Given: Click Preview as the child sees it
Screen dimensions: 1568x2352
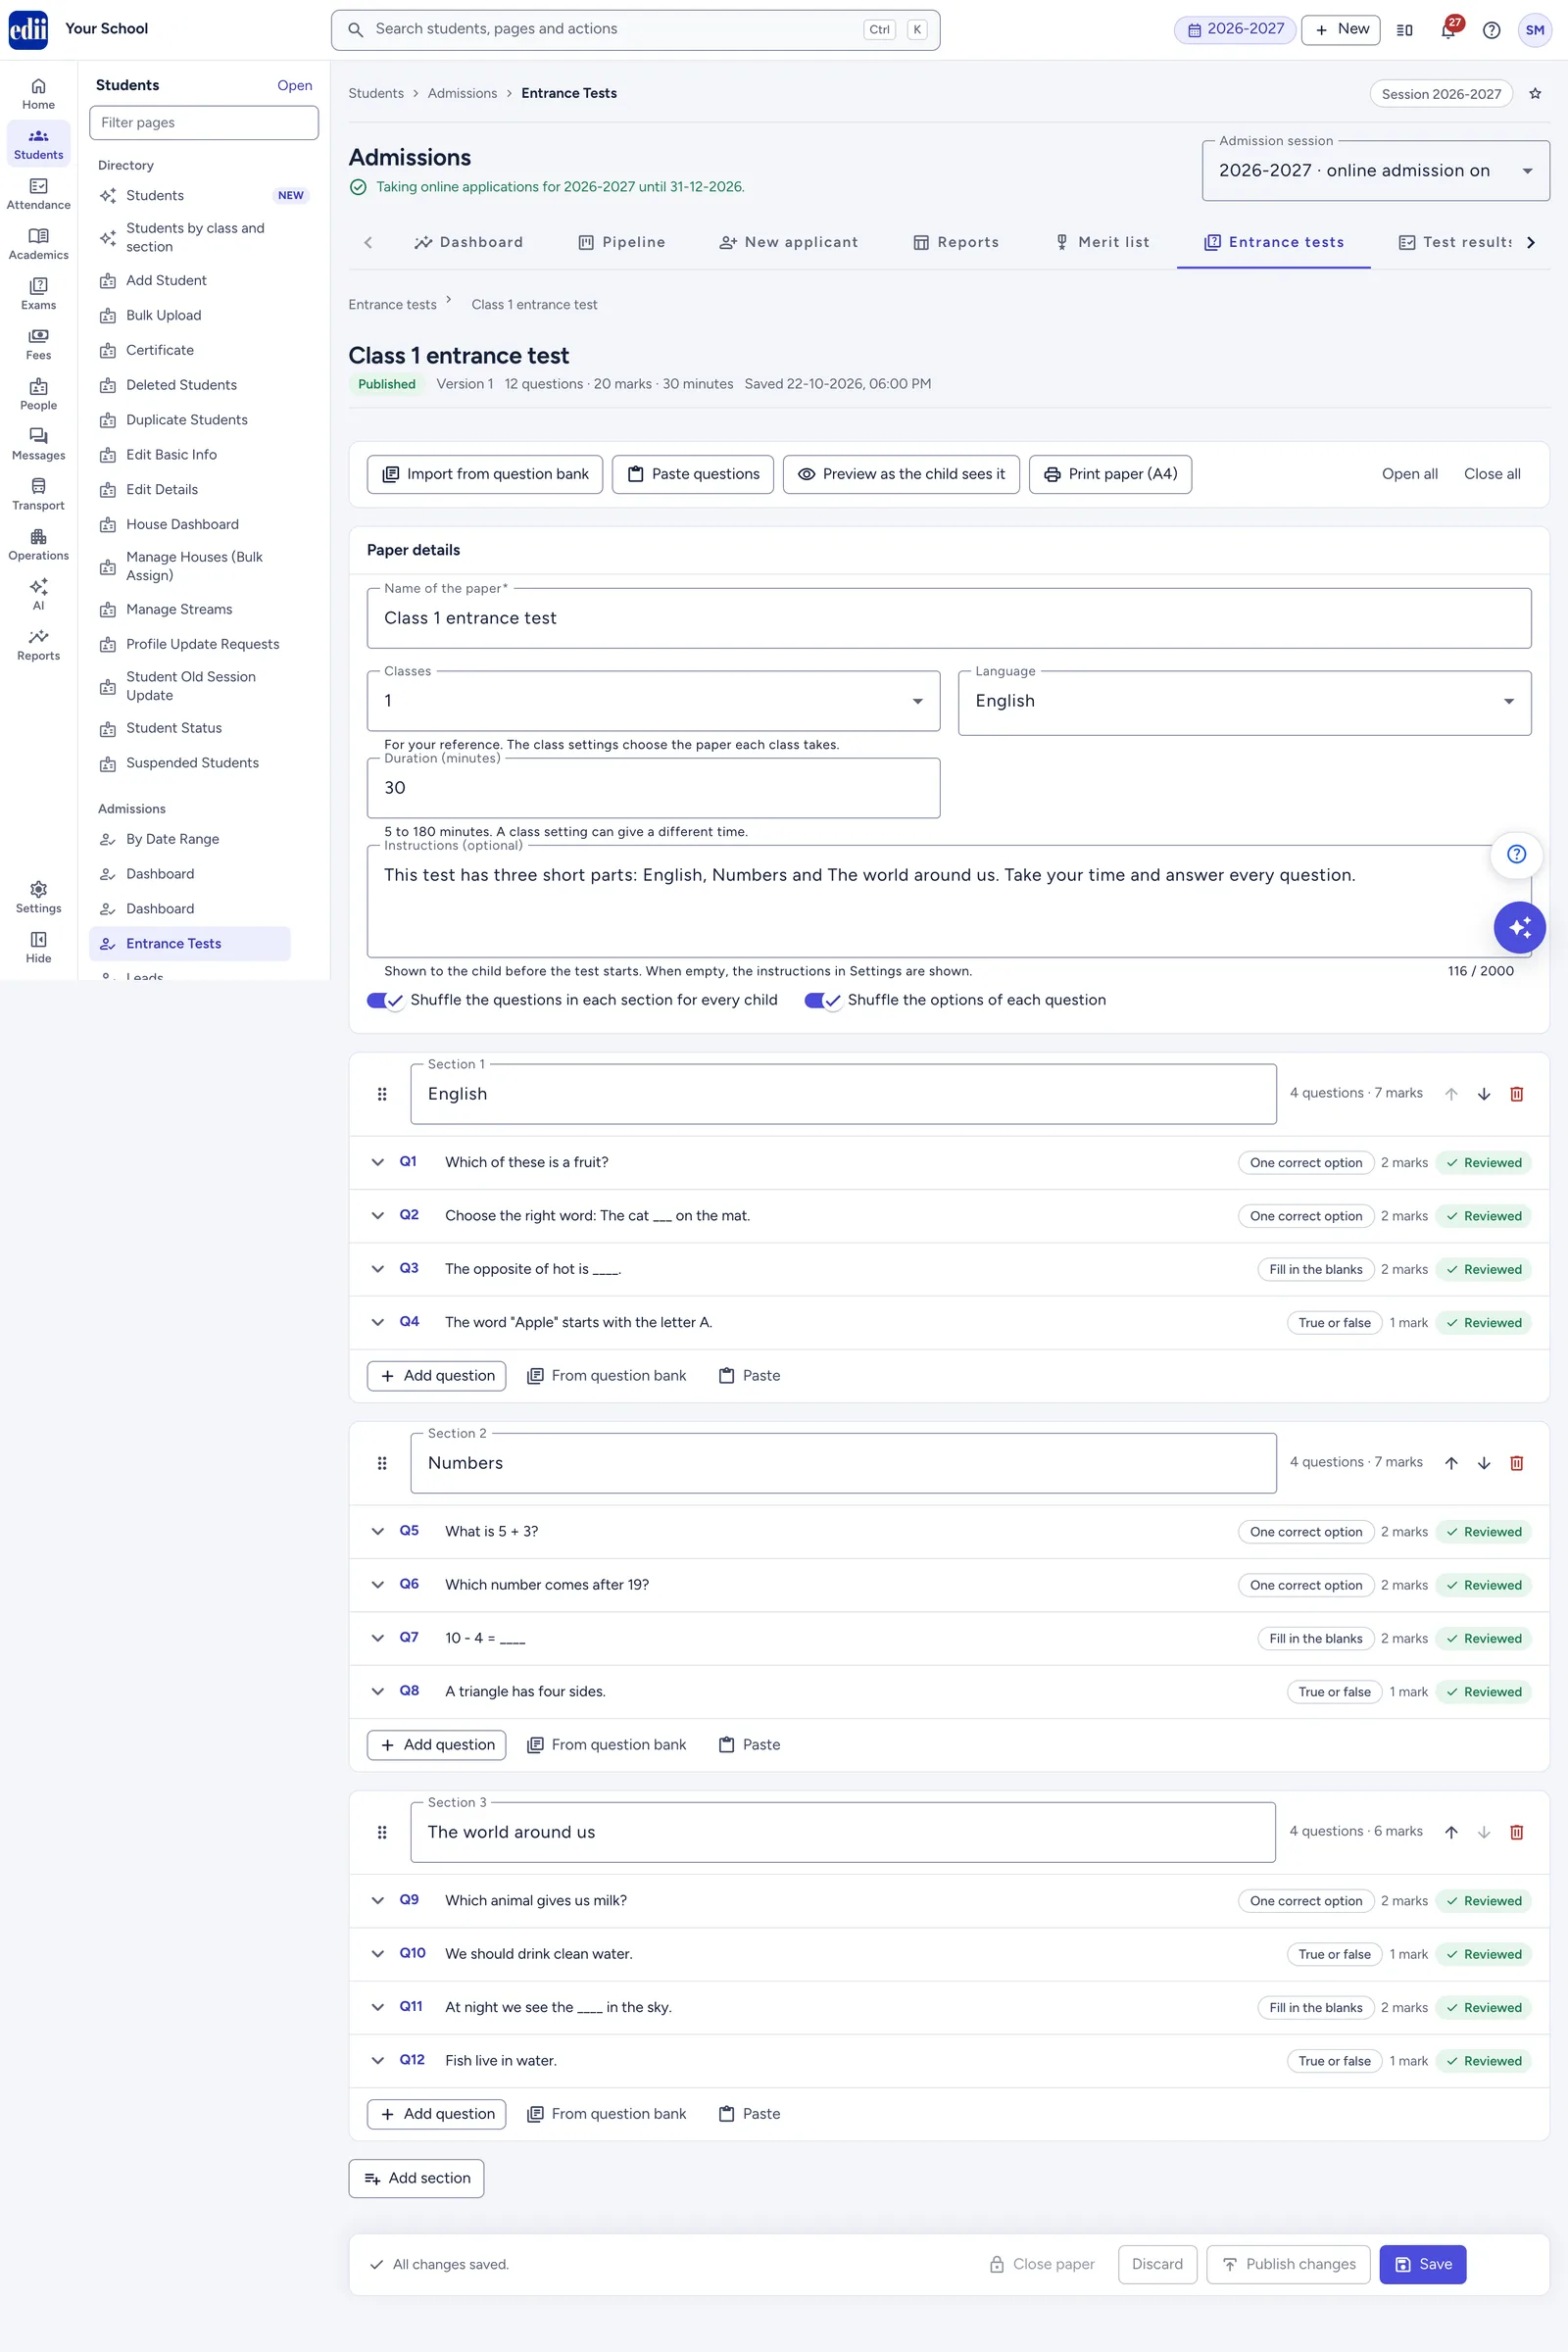Looking at the screenshot, I should (901, 474).
